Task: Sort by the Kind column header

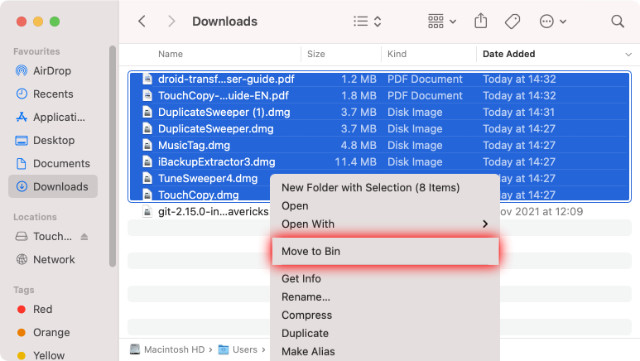Action: coord(397,54)
